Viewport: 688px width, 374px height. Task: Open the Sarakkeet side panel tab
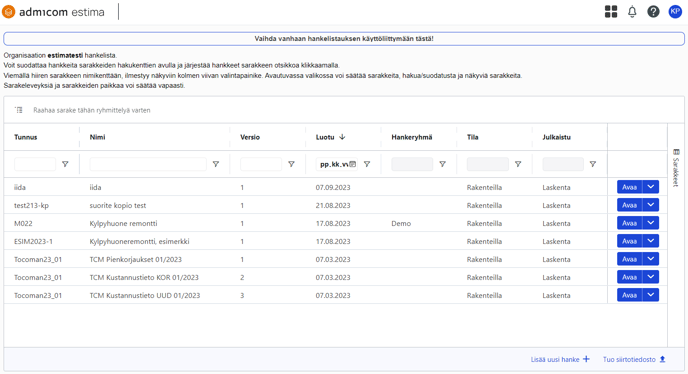(676, 168)
